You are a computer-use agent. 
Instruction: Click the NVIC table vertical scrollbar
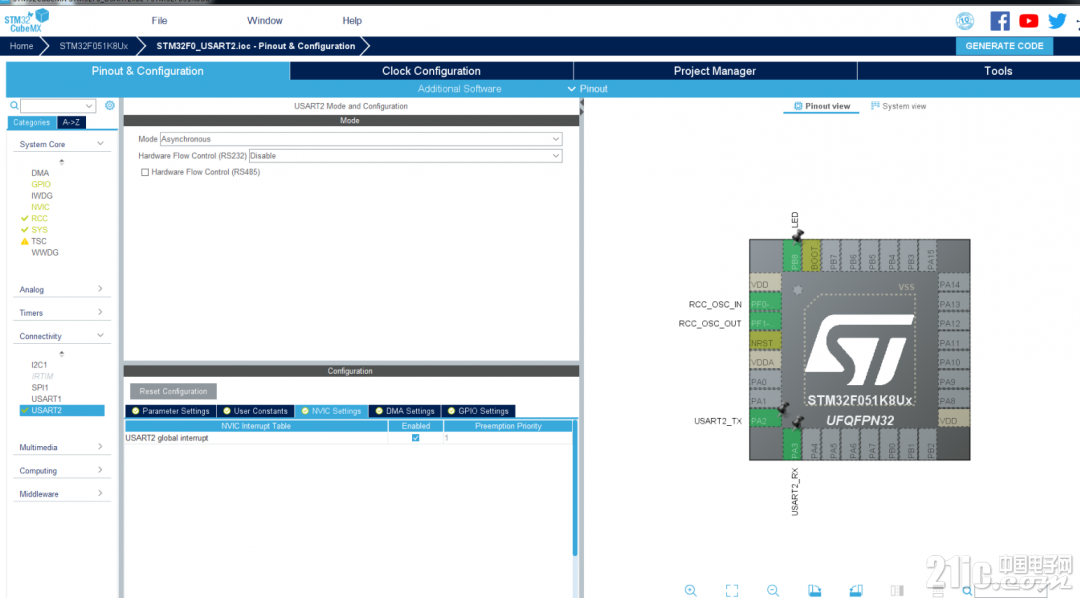575,489
